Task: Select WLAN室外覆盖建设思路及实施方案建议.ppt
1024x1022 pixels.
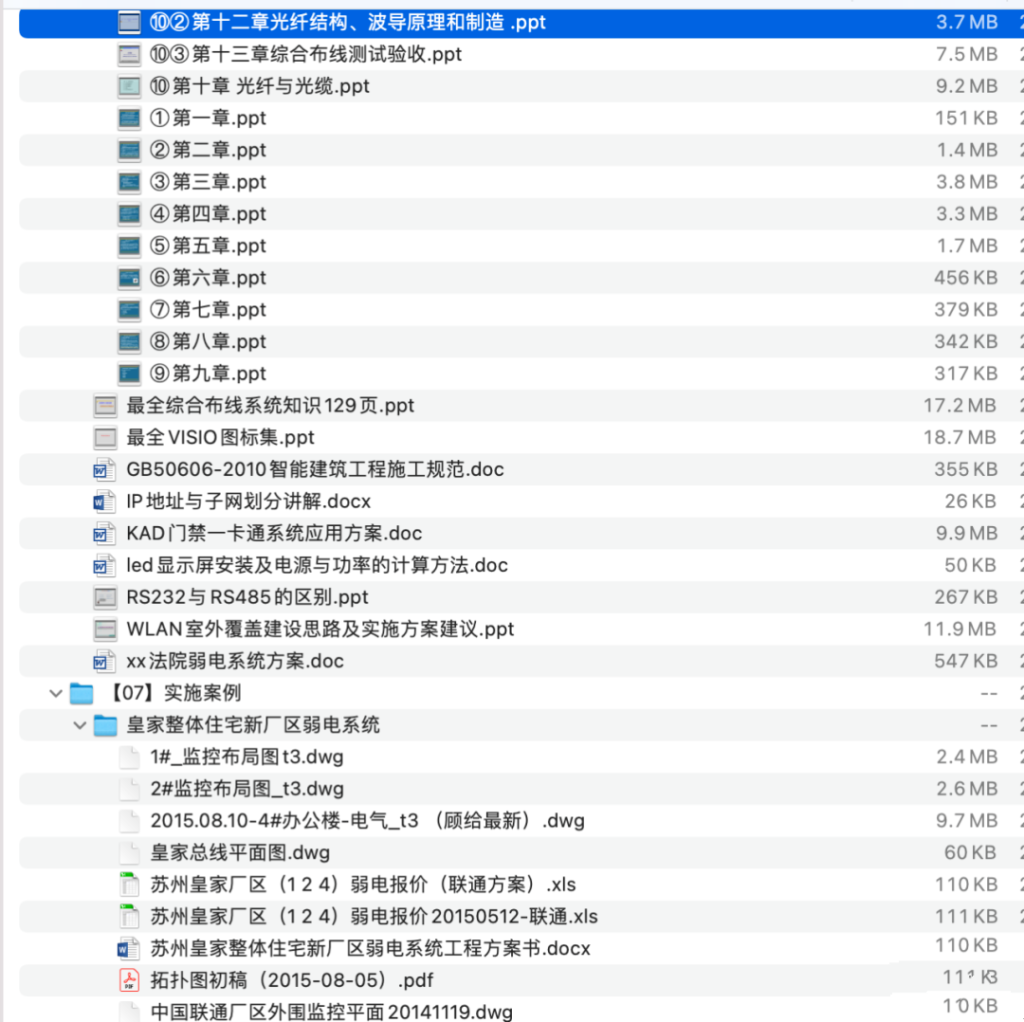Action: 320,629
